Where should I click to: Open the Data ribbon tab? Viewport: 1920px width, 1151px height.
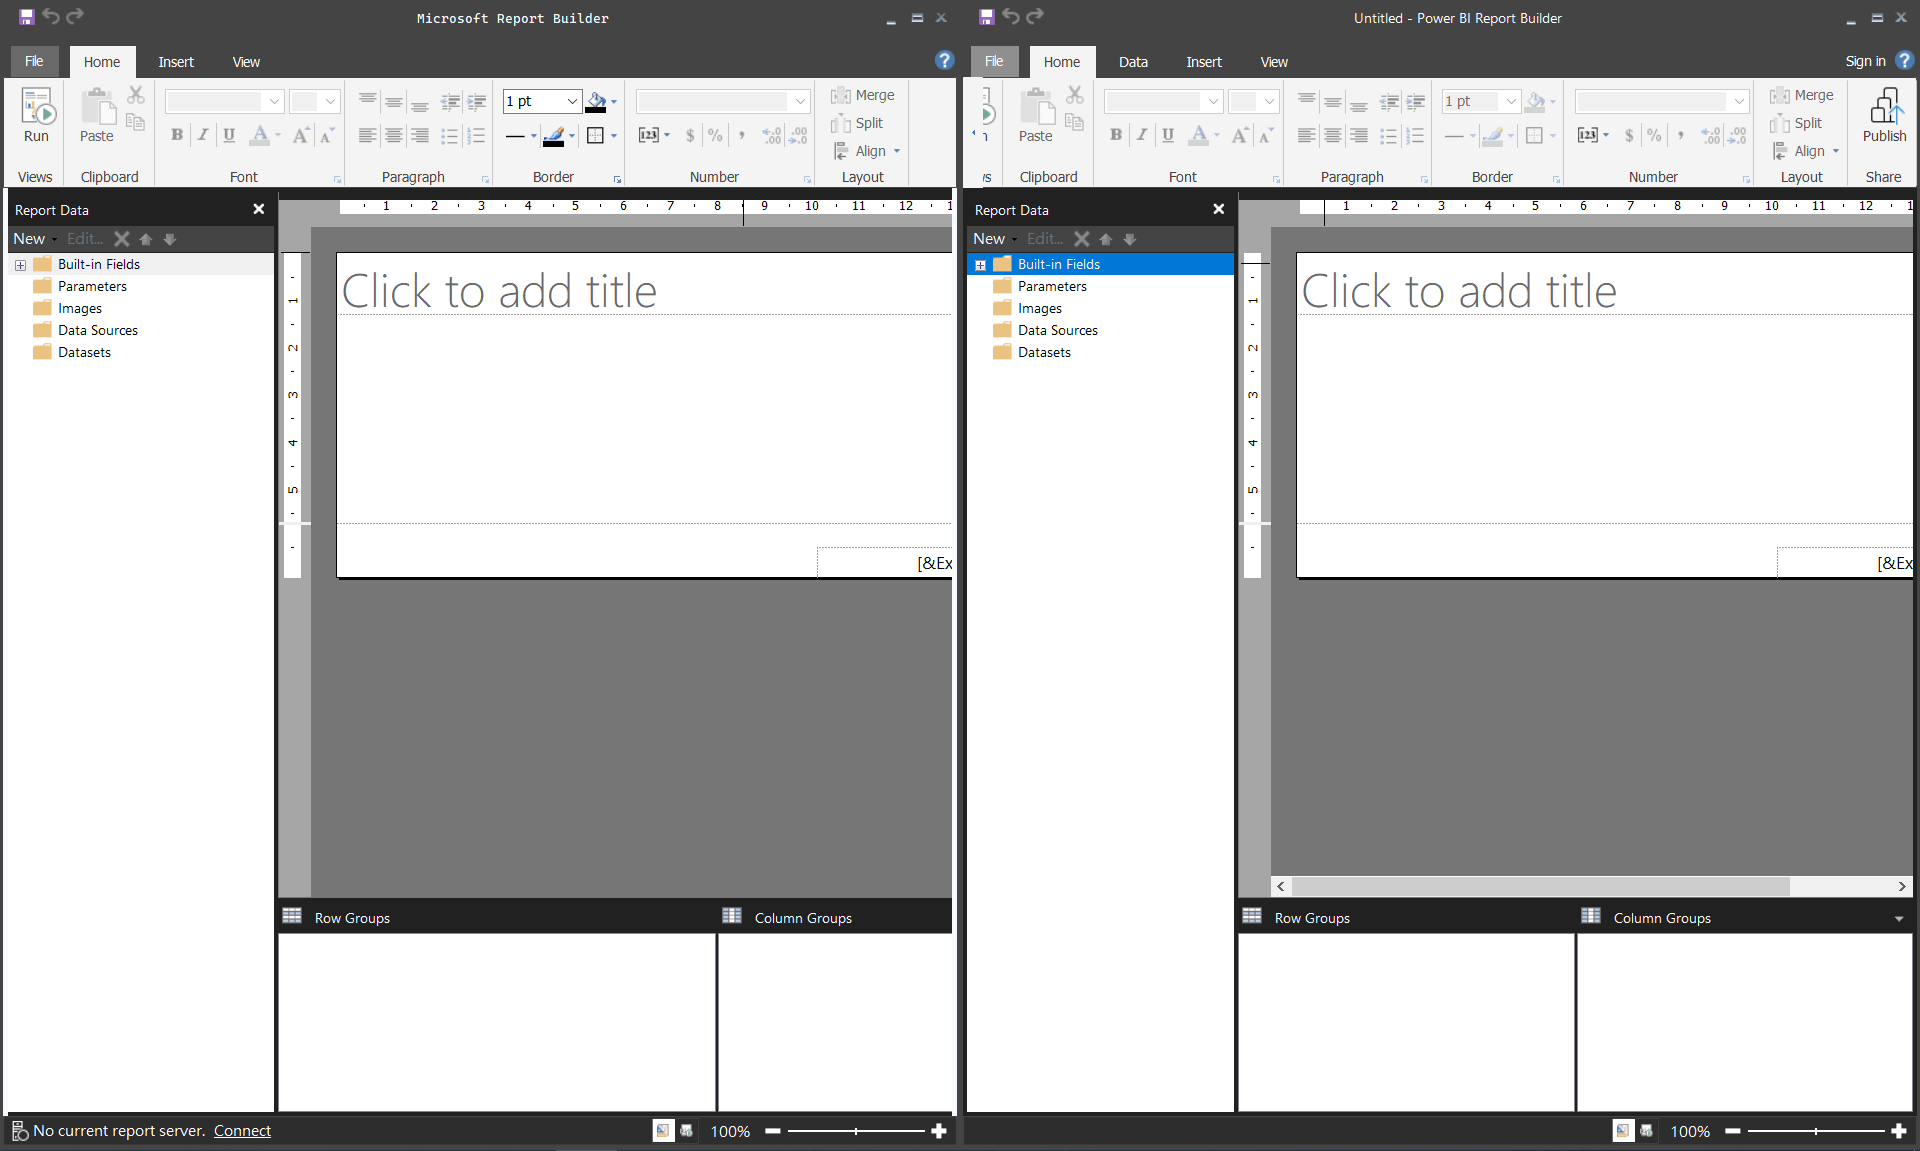point(1133,61)
